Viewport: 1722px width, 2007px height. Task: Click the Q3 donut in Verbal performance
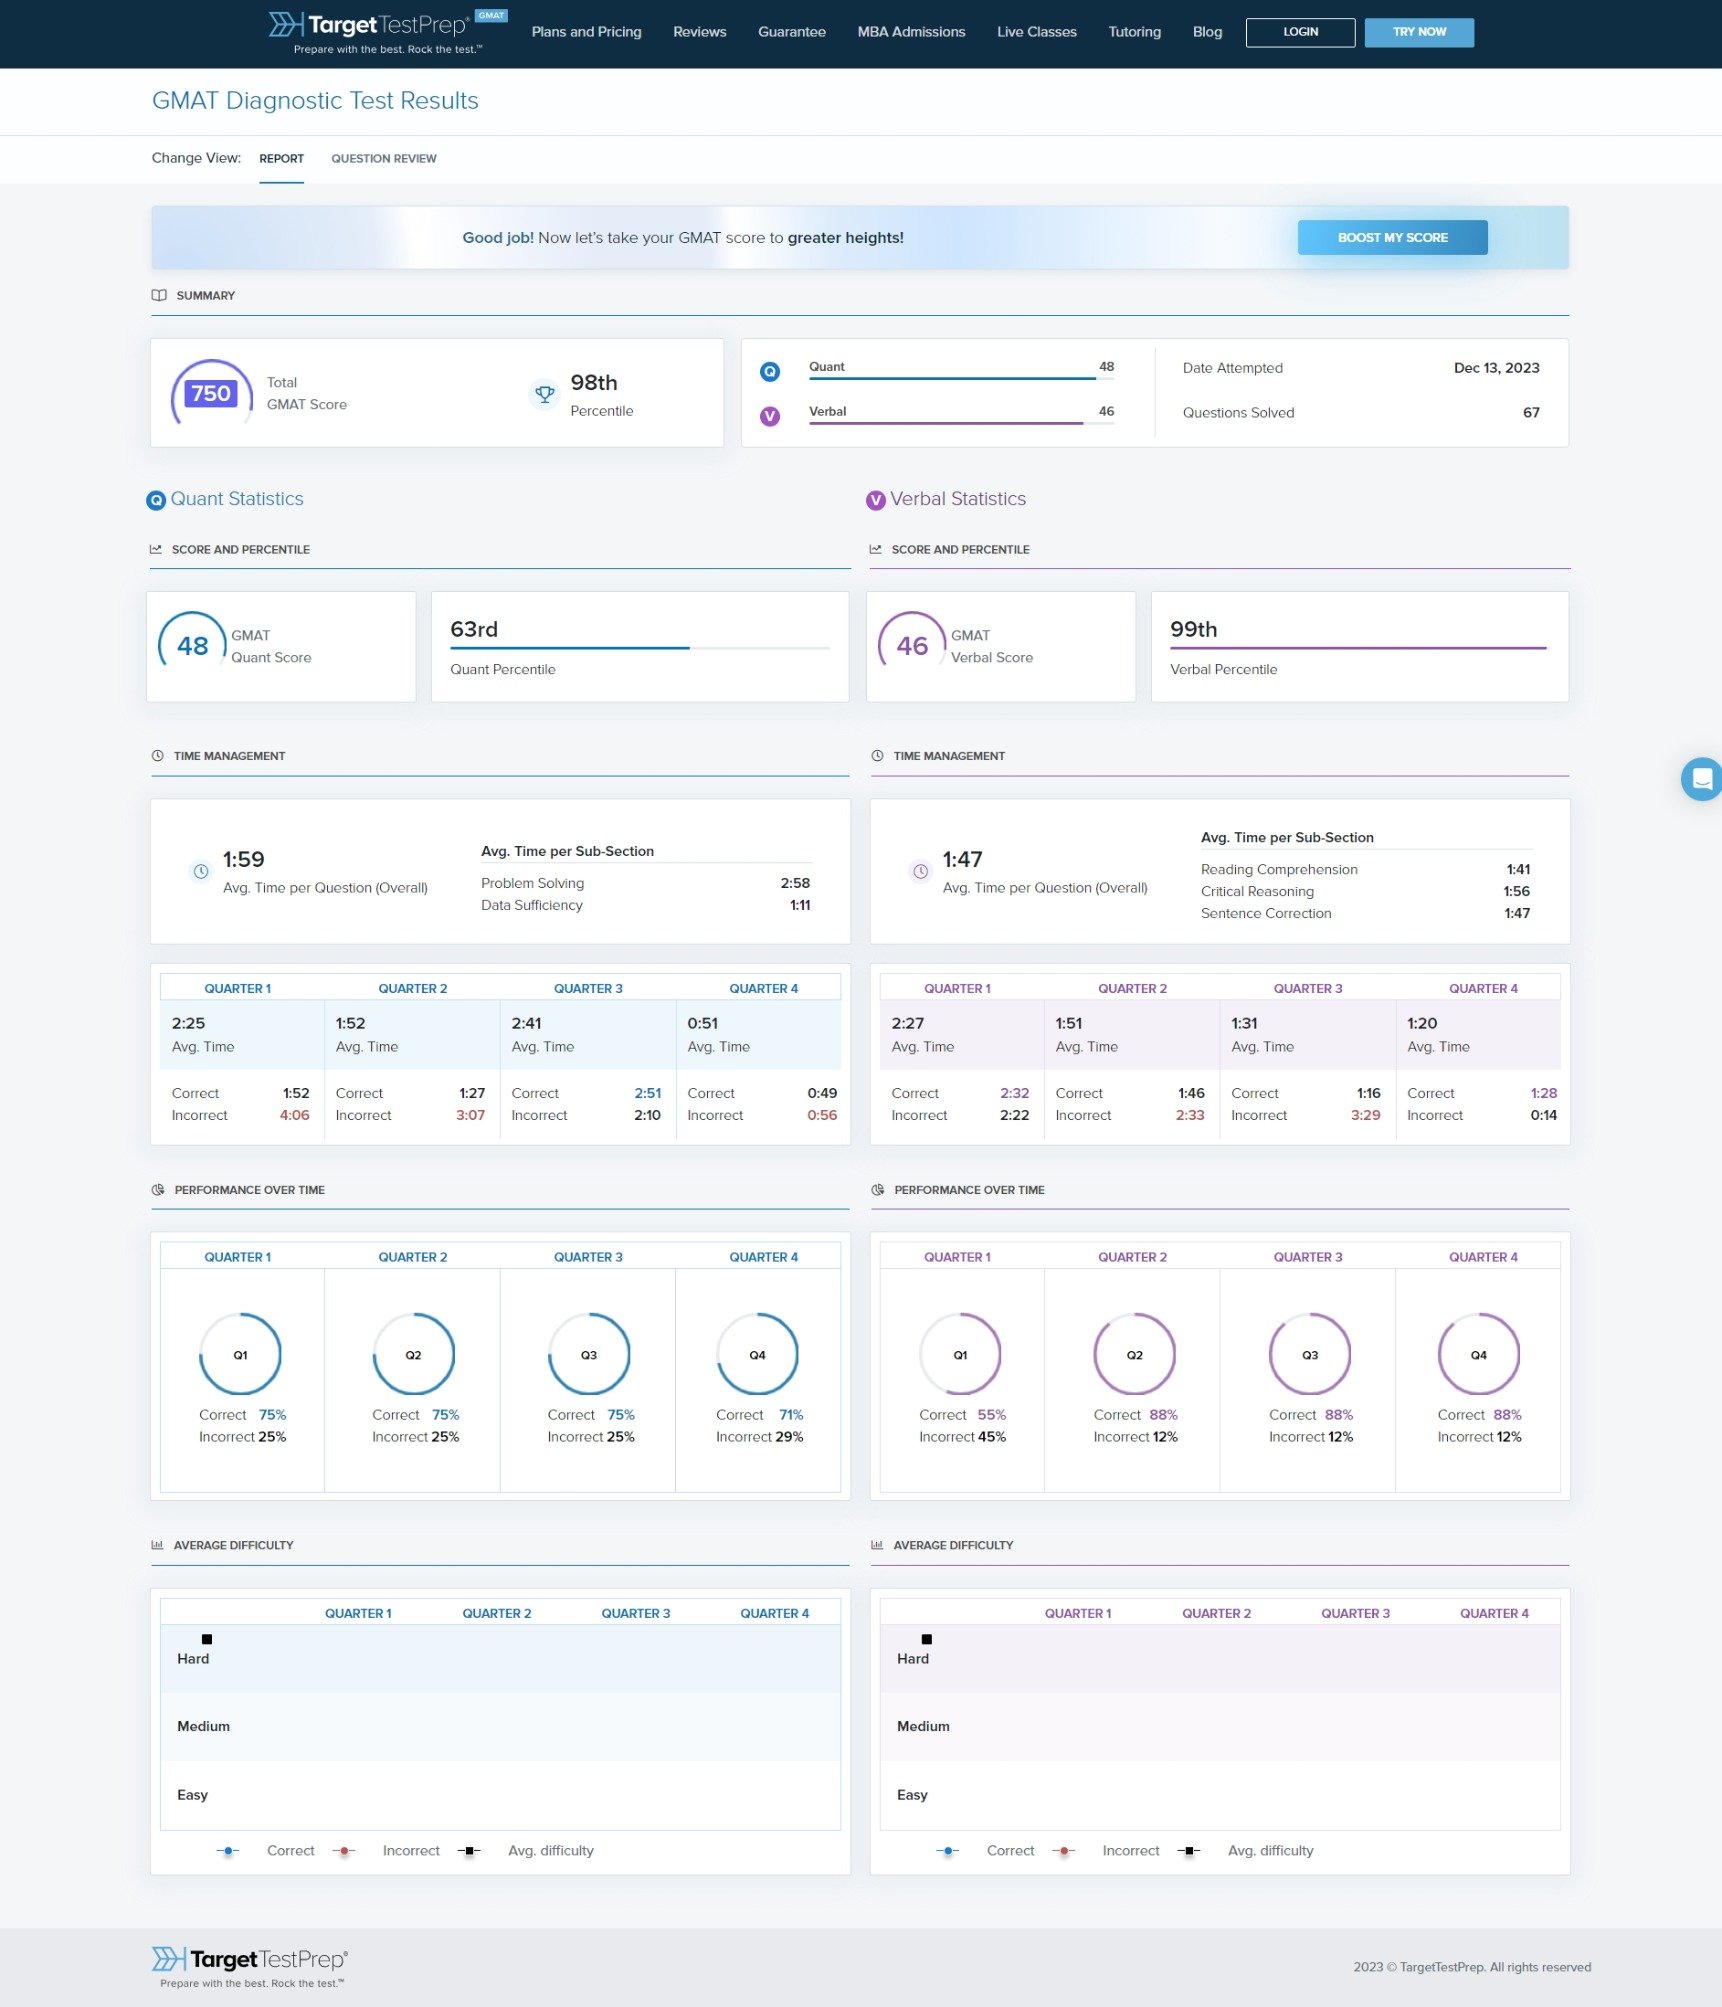click(1310, 1354)
